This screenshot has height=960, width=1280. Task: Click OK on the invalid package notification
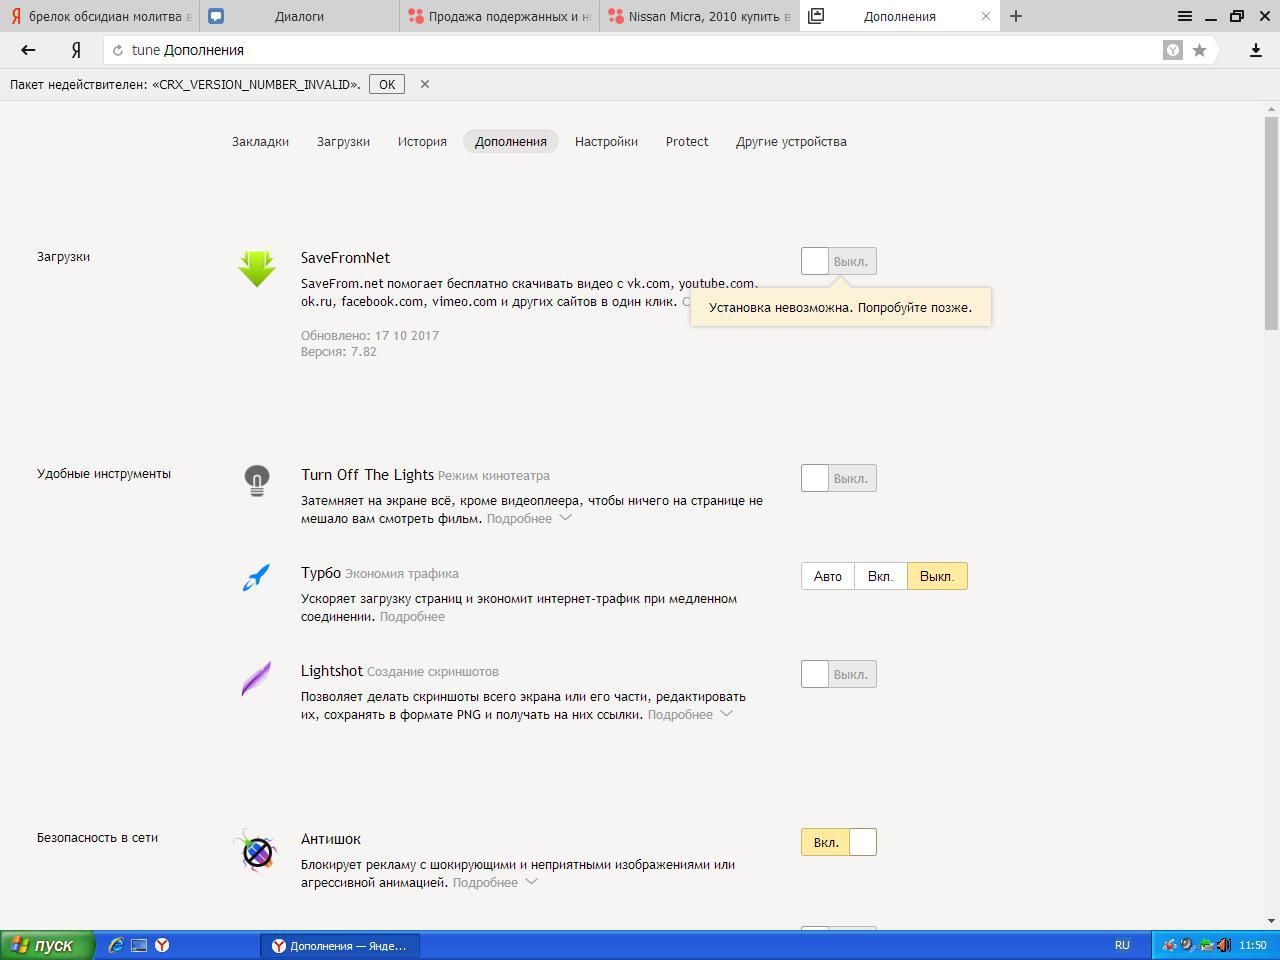tap(386, 84)
